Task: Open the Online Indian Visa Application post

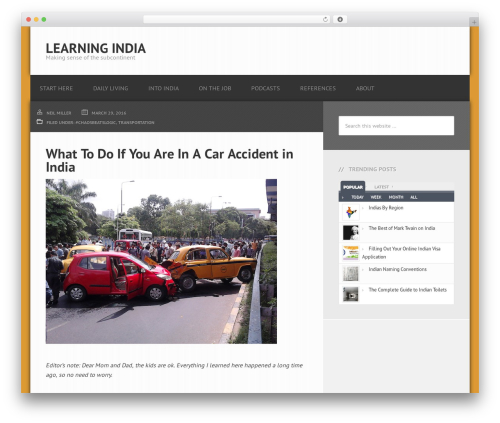Action: 401,253
